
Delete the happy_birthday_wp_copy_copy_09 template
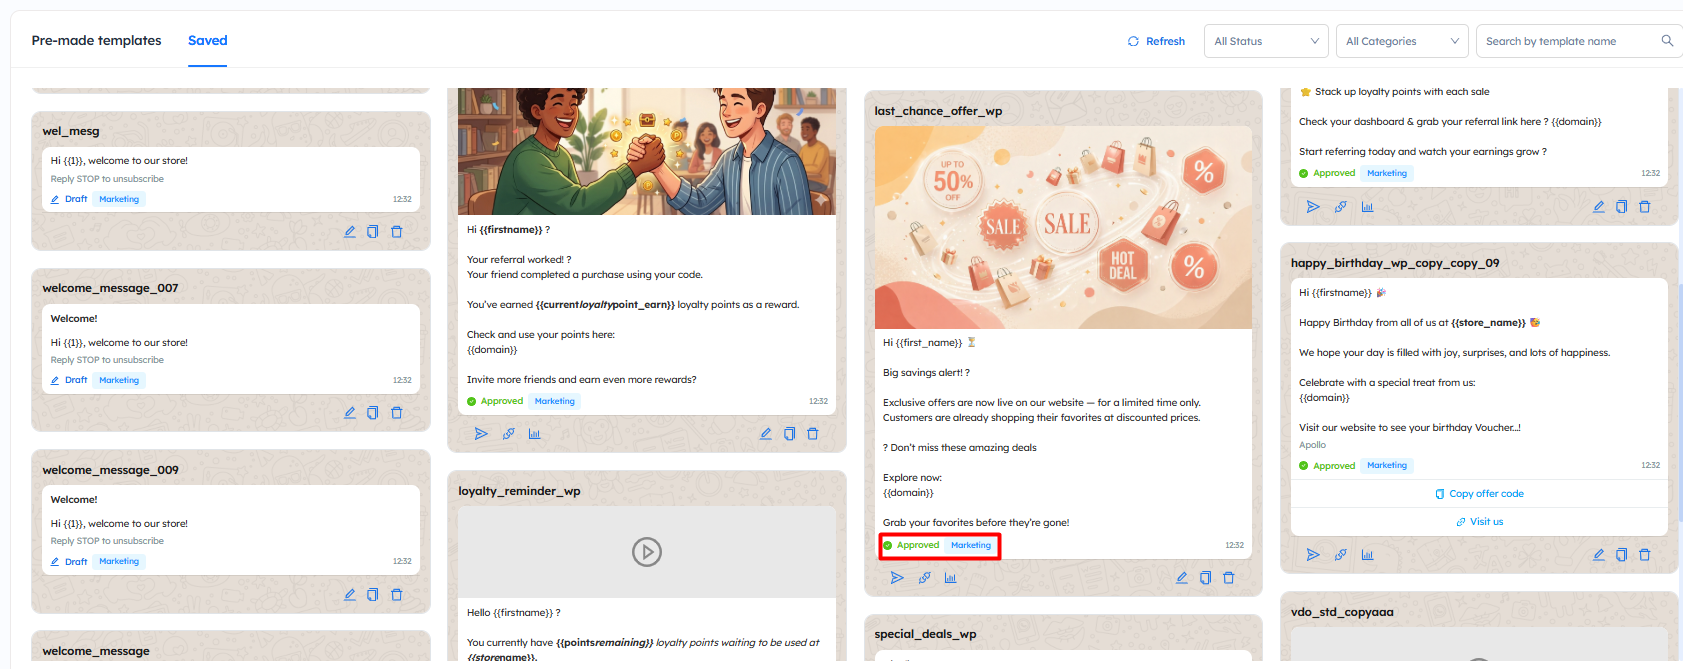click(1644, 555)
